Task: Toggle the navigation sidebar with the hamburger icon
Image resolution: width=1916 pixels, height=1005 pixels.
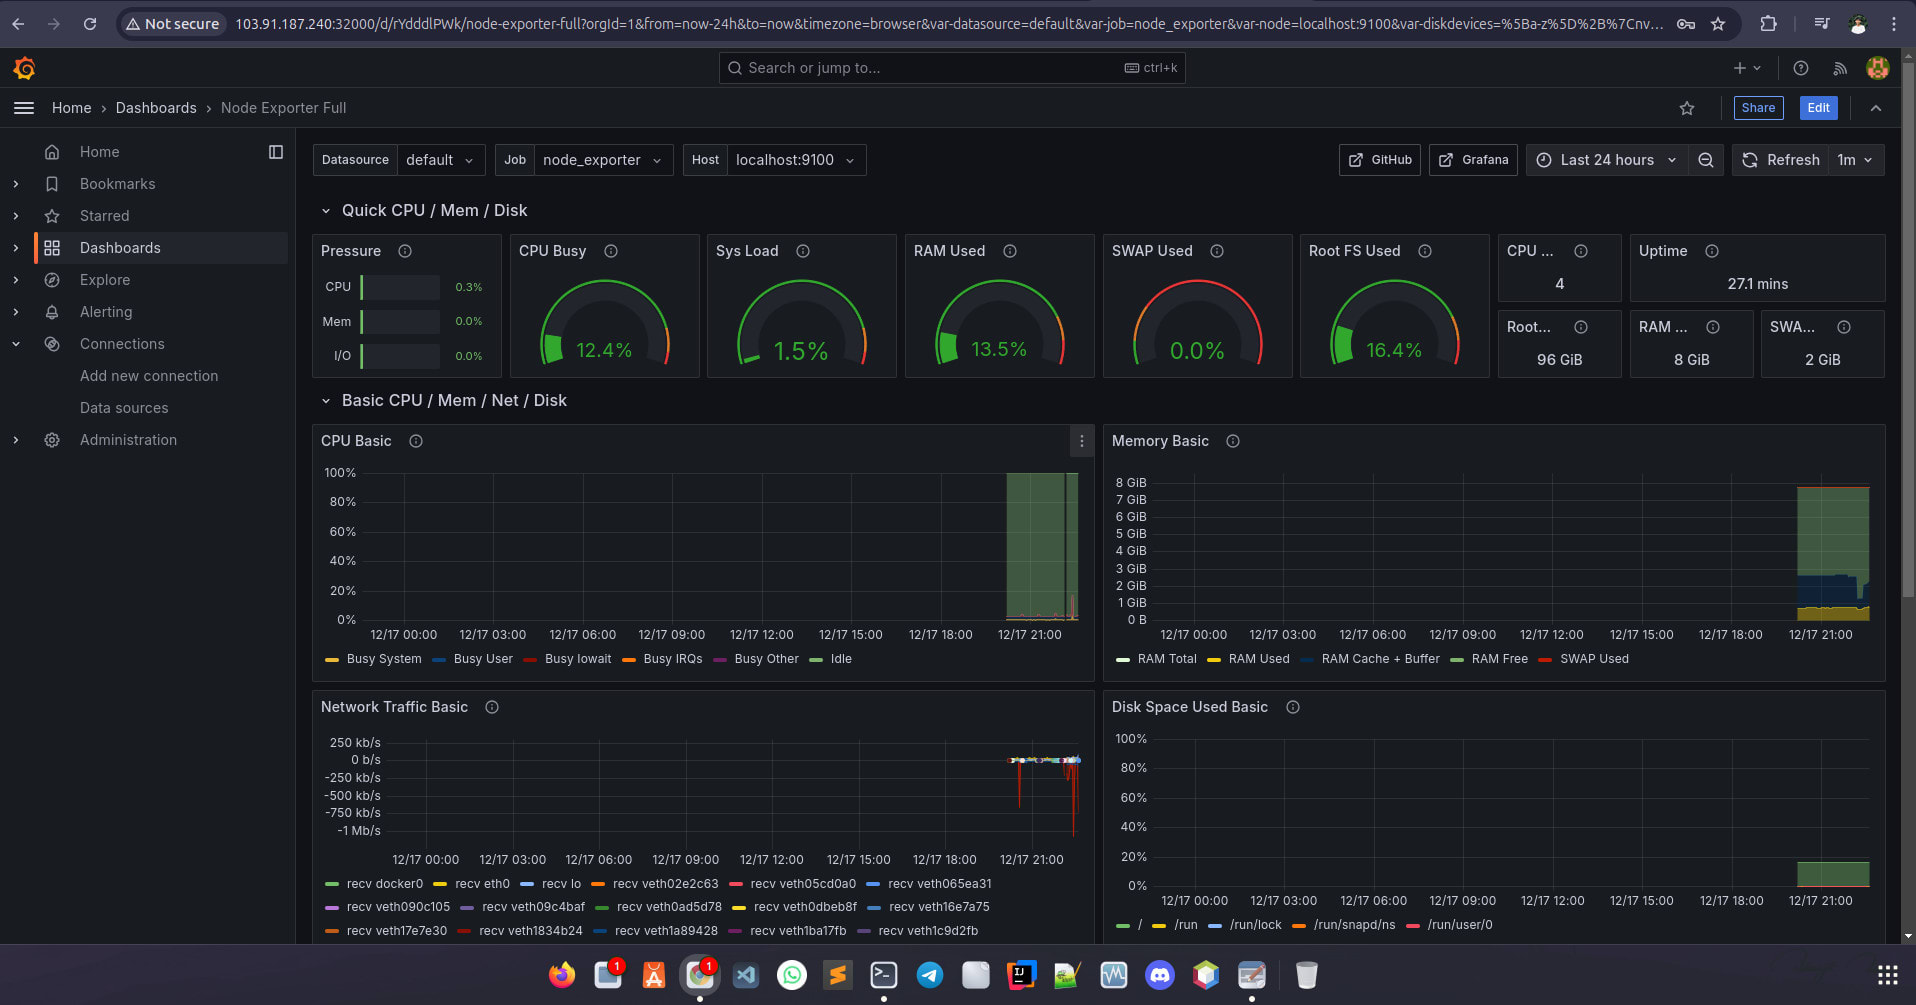Action: click(x=24, y=108)
